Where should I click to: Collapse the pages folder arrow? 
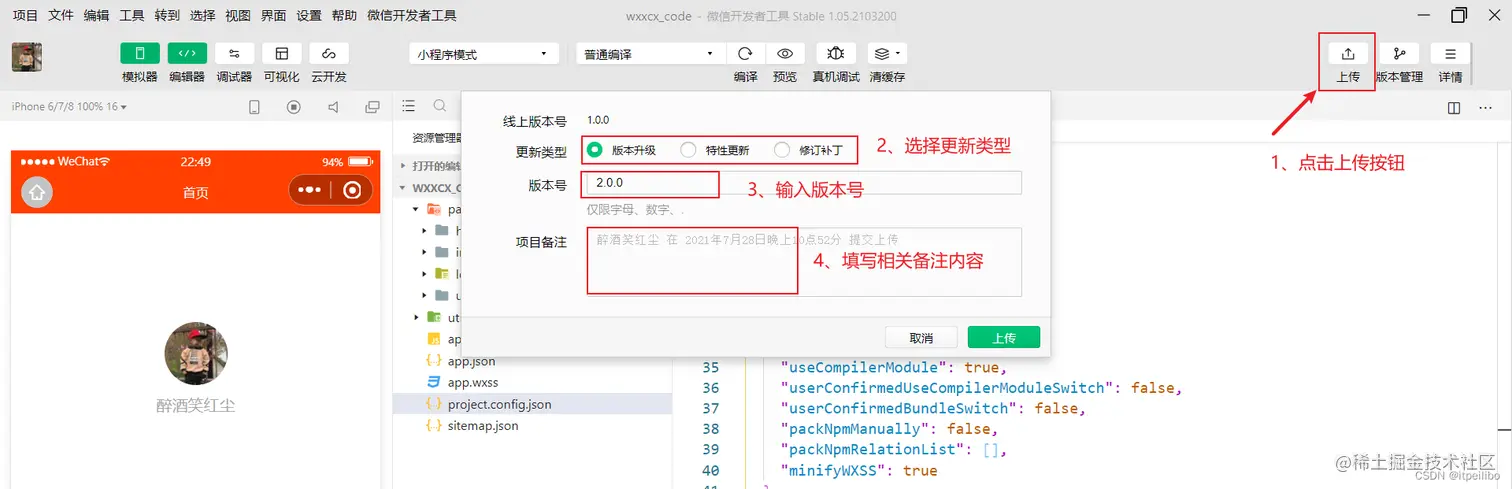[x=415, y=210]
